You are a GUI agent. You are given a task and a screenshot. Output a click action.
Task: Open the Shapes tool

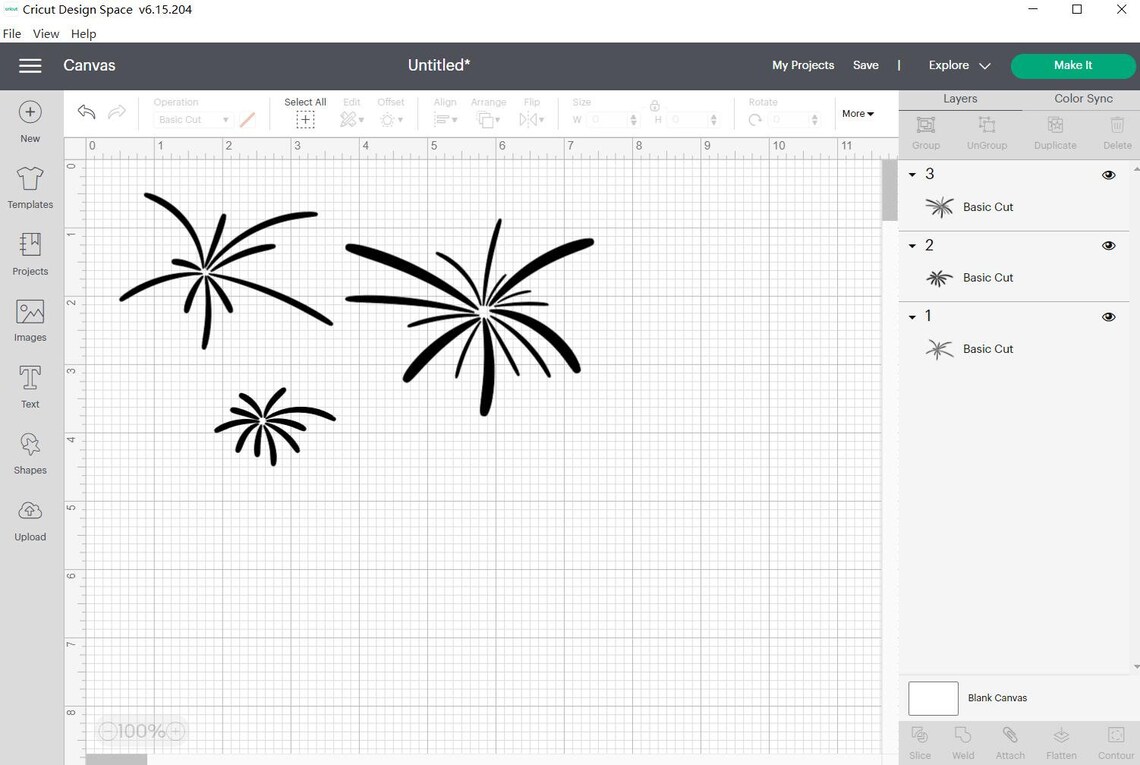click(x=29, y=452)
